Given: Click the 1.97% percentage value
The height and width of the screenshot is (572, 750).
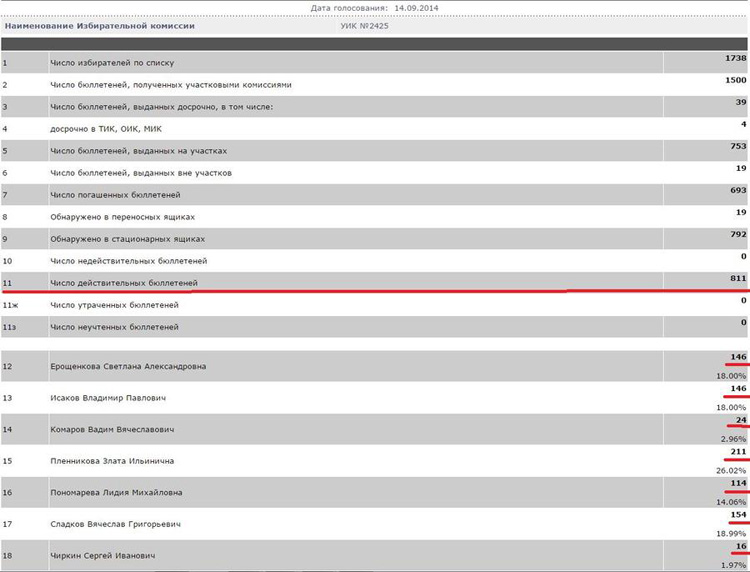Looking at the screenshot, I should point(733,565).
